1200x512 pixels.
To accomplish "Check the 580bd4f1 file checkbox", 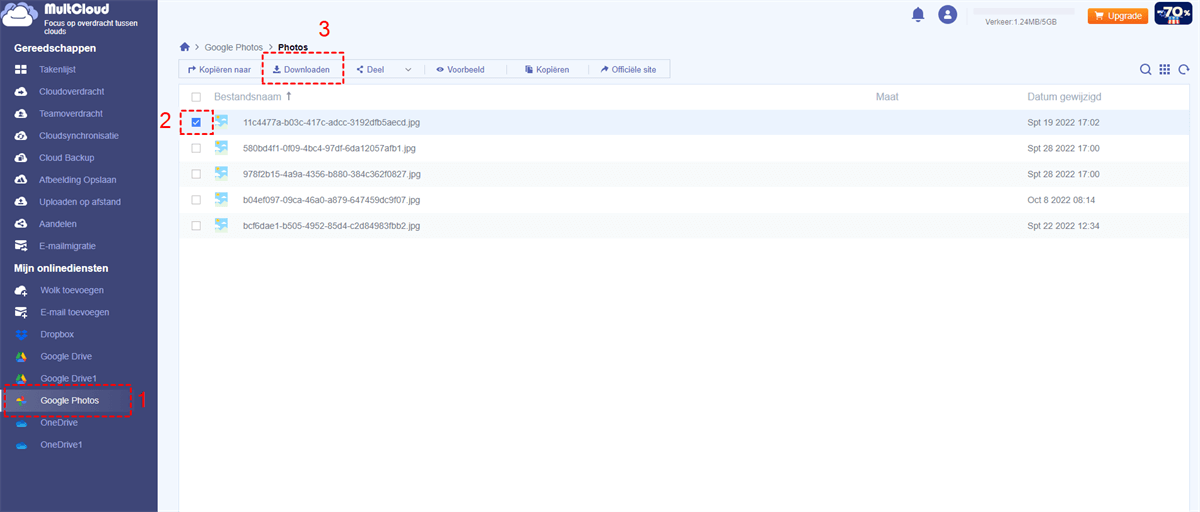I will [196, 148].
